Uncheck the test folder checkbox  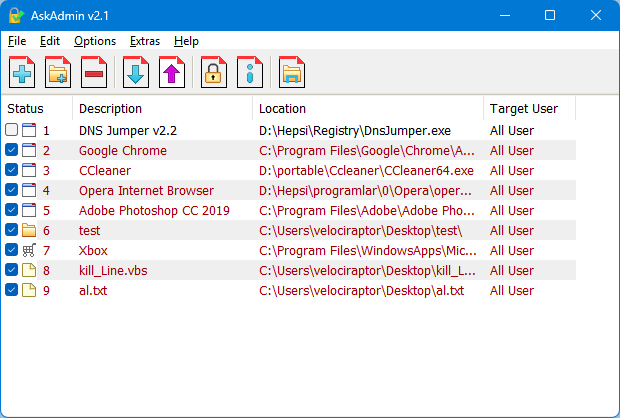pyautogui.click(x=11, y=229)
